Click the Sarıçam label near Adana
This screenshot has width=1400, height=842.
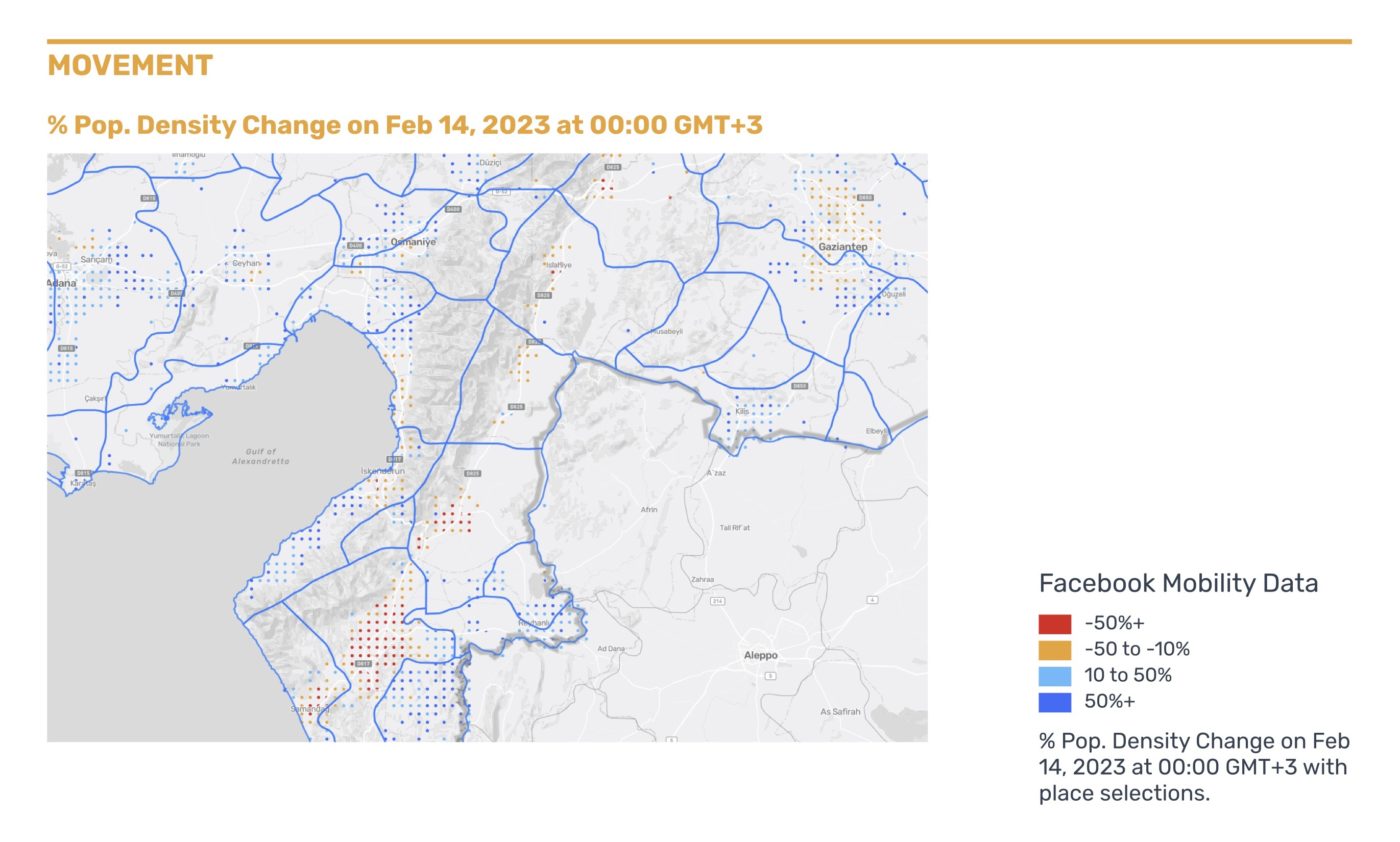tap(97, 259)
